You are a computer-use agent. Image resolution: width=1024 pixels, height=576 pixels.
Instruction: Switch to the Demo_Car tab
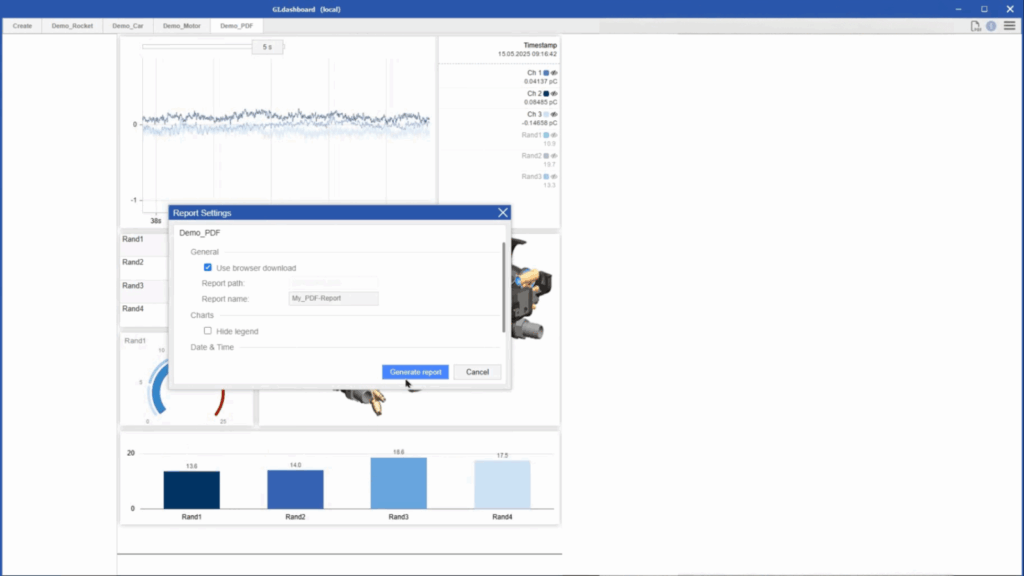128,26
